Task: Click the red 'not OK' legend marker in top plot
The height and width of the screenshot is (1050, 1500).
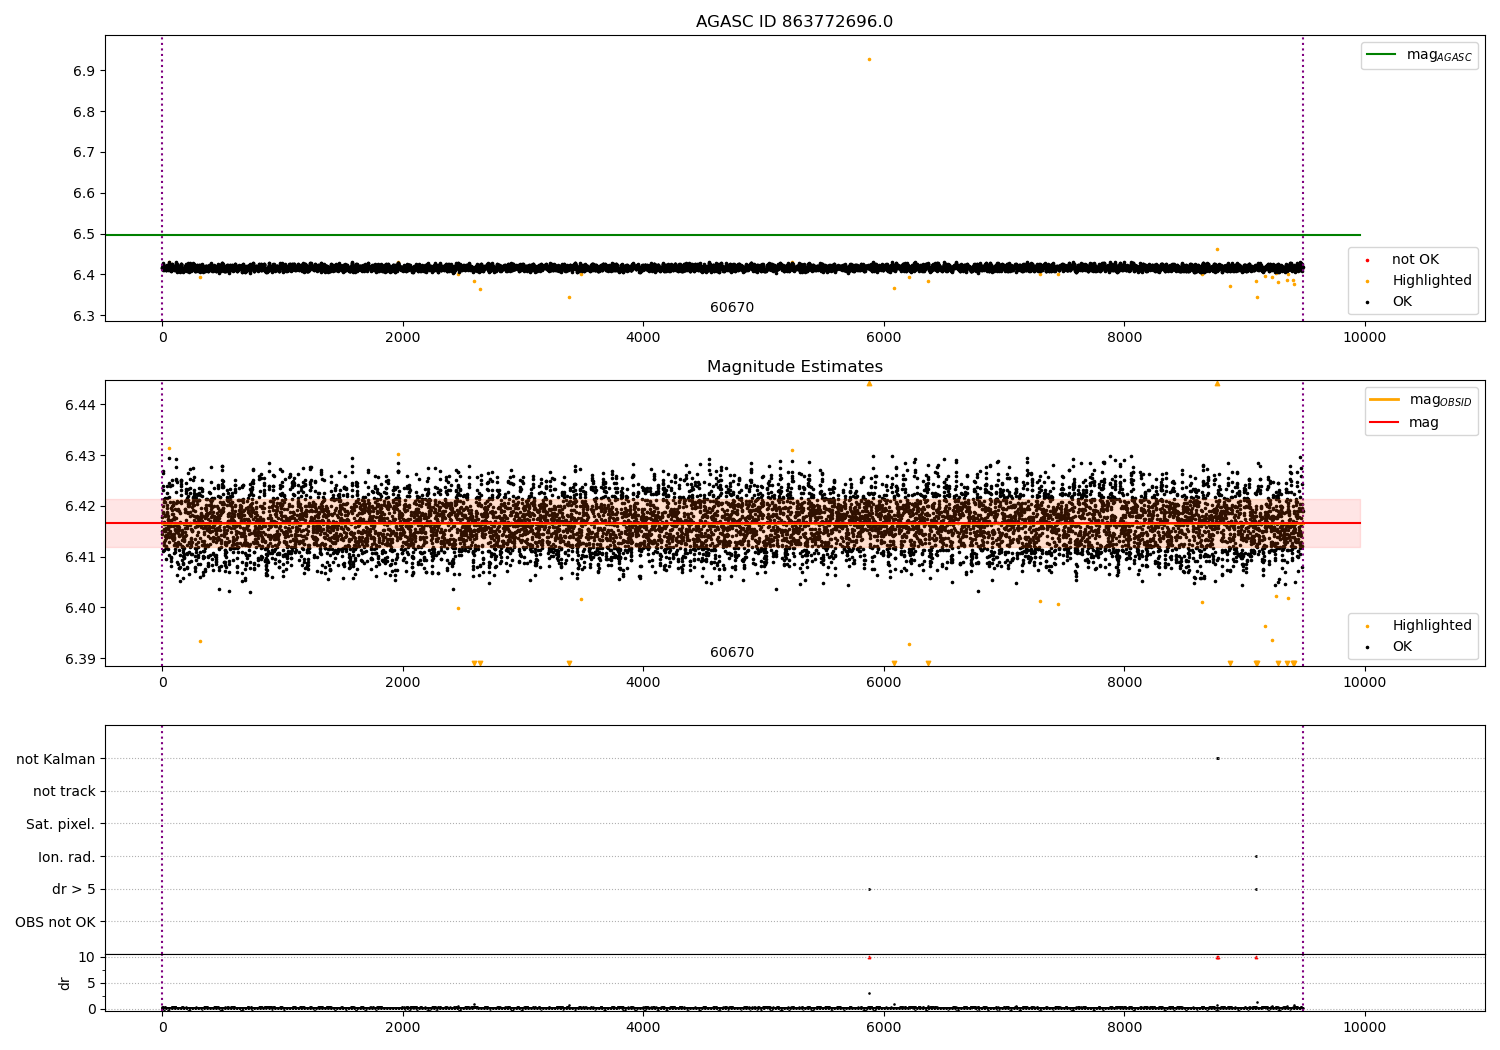Action: pyautogui.click(x=1367, y=260)
